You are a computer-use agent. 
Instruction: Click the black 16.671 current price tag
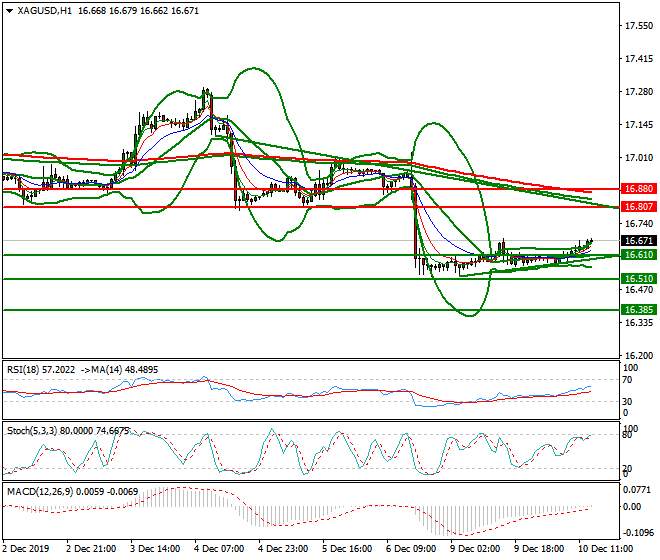coord(637,241)
